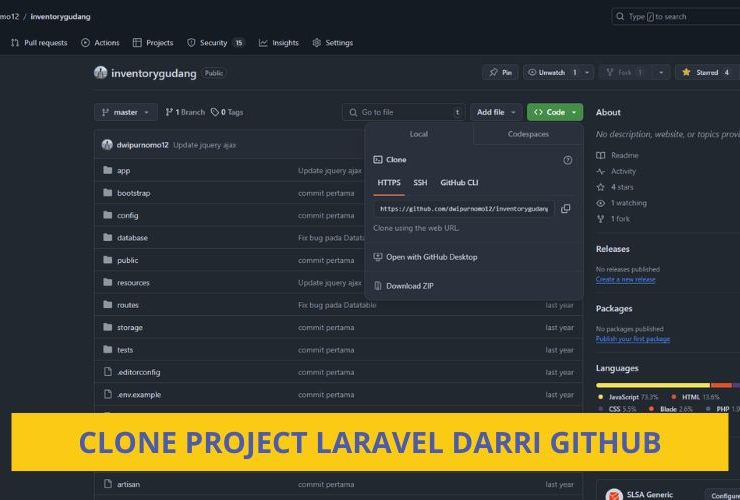
Task: Click the repository owner avatar beside inventorygudang
Action: pos(100,73)
